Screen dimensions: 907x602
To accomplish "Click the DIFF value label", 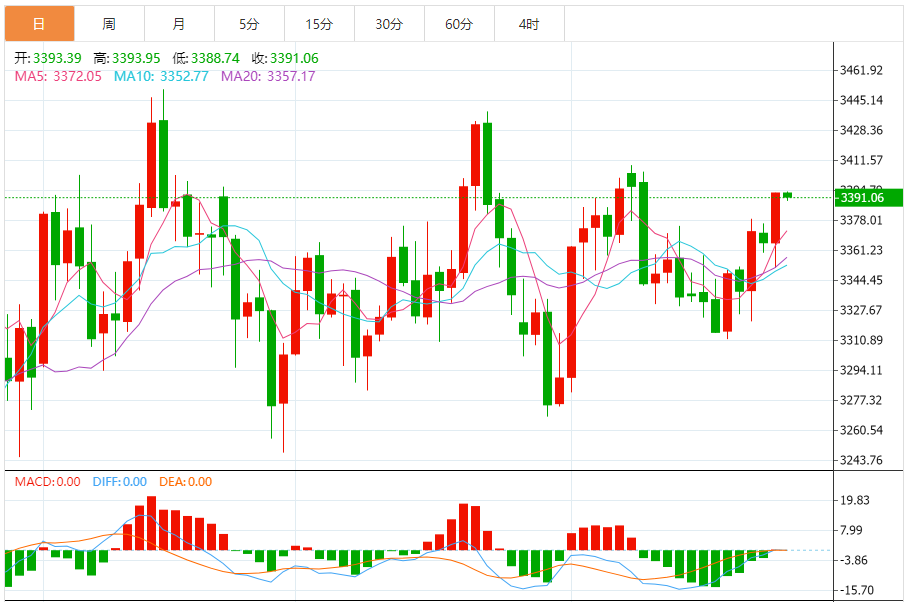I will pos(120,482).
